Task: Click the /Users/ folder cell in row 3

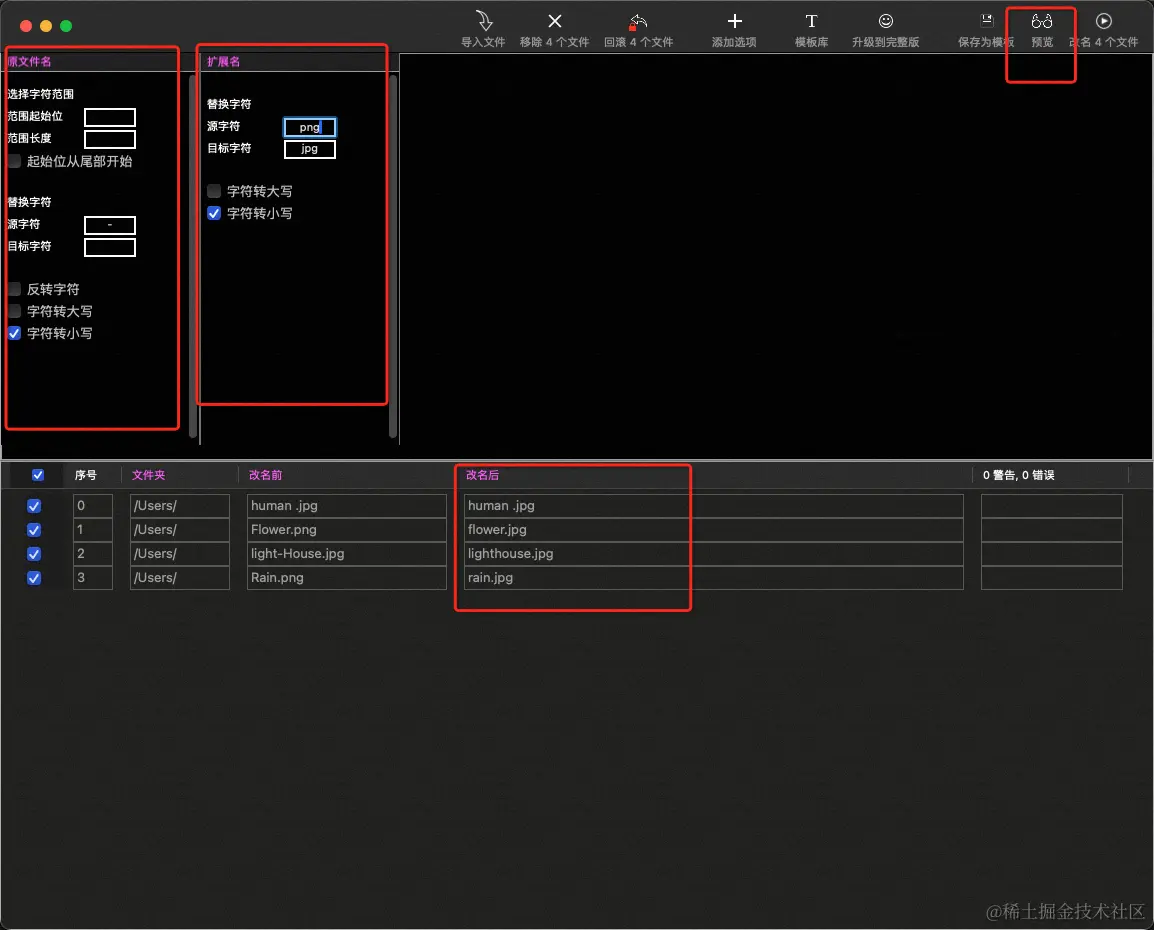Action: [x=180, y=578]
